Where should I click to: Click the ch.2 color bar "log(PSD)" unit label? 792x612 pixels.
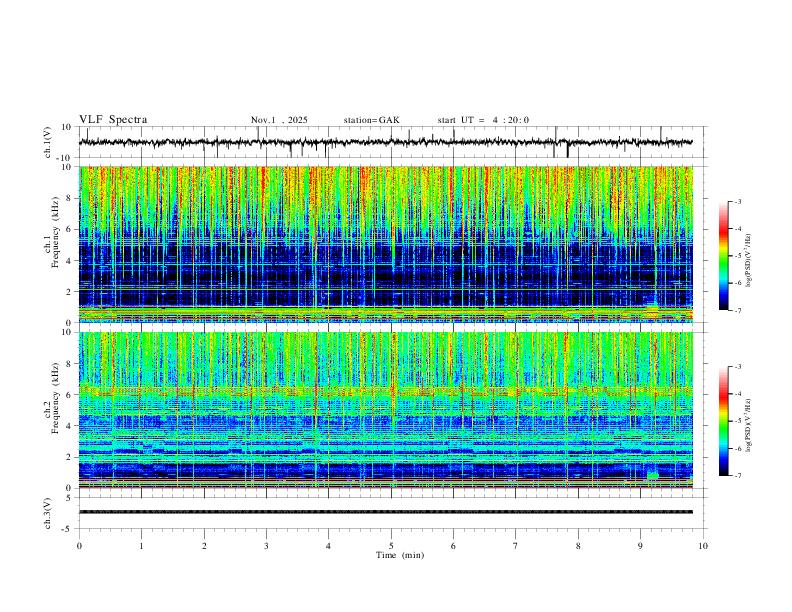(749, 425)
